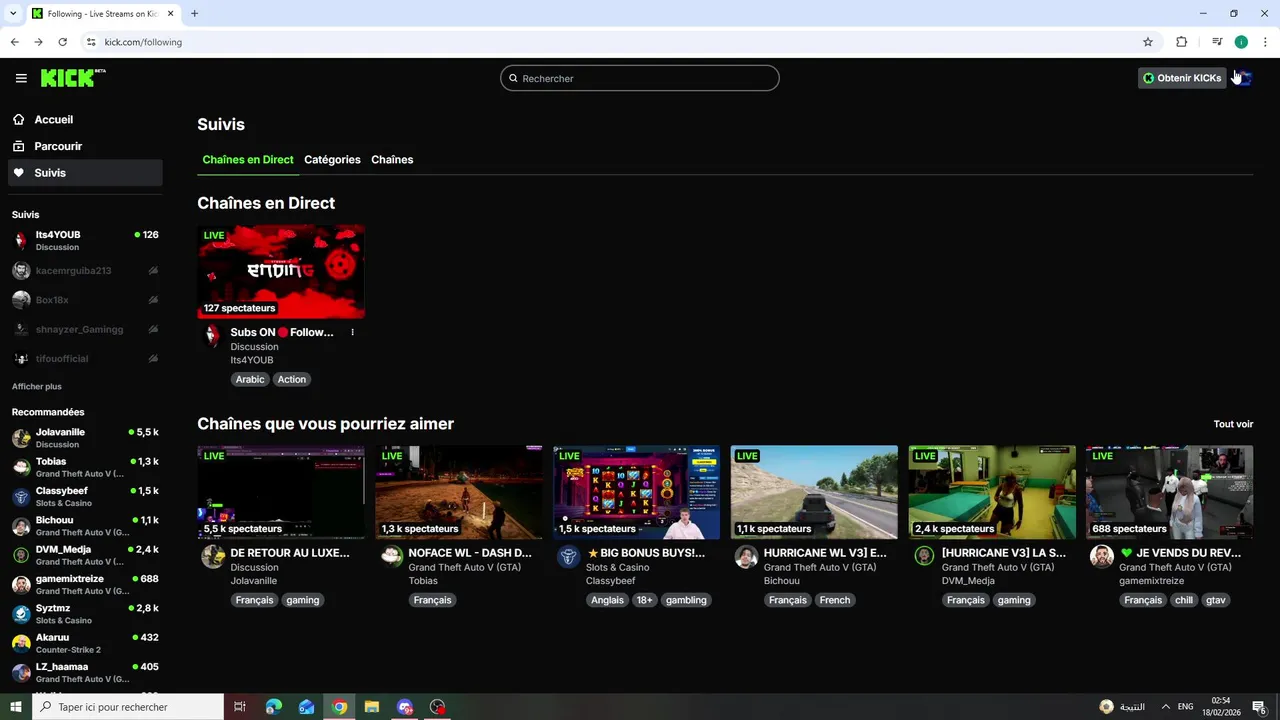Click Tobias avatar under stream card
Image resolution: width=1280 pixels, height=720 pixels.
(391, 557)
